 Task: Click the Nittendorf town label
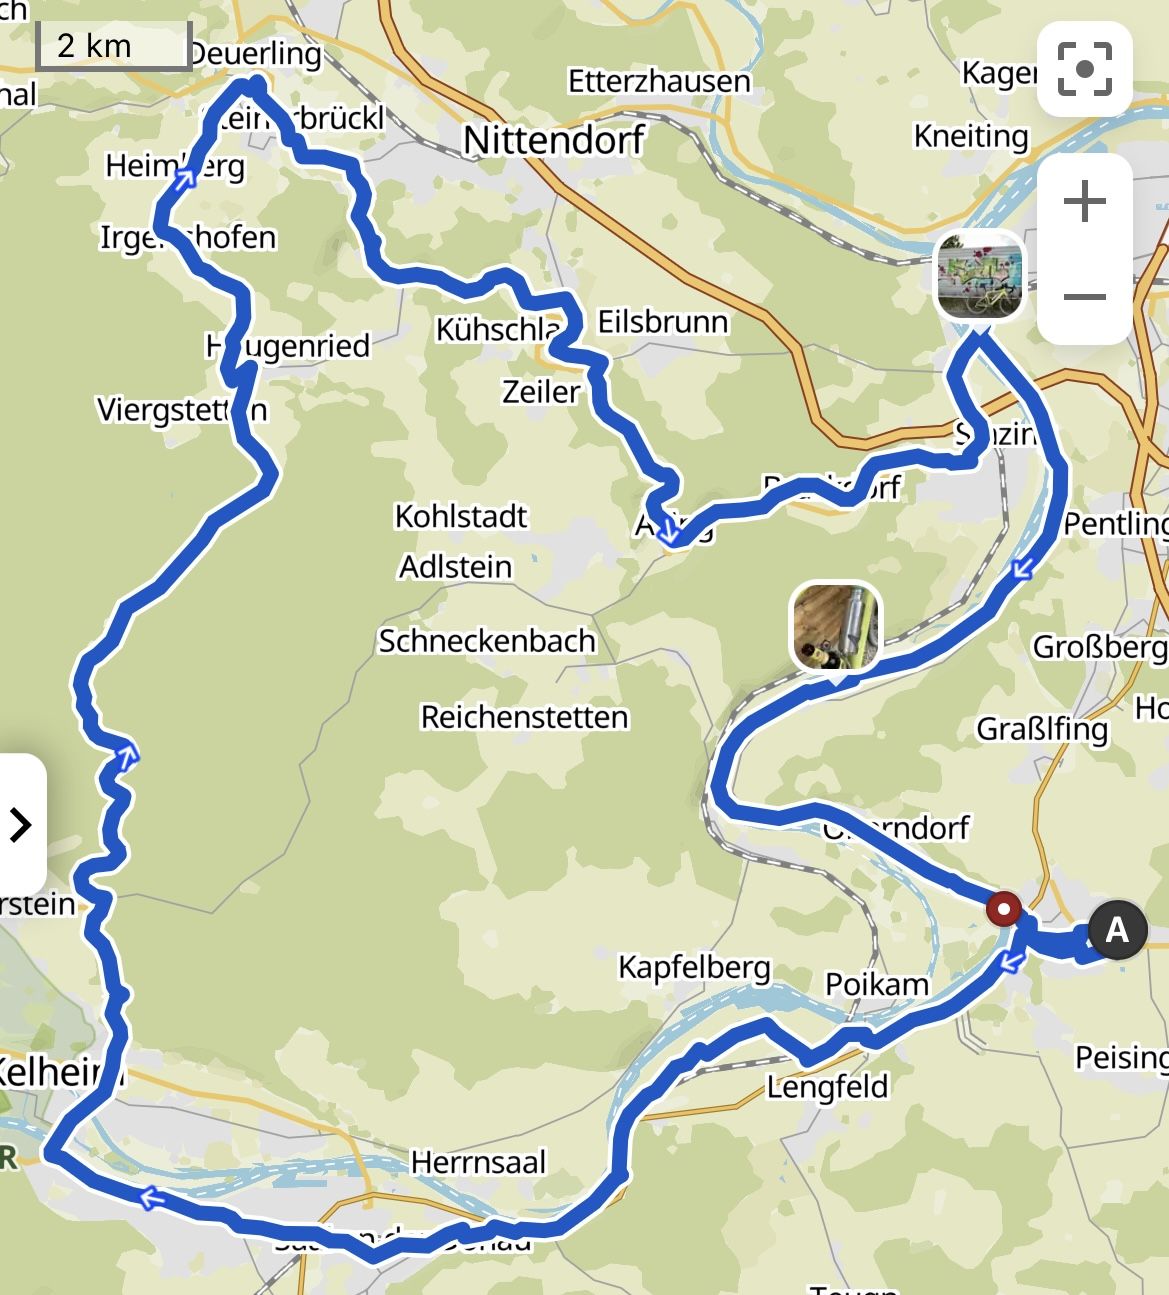tap(554, 140)
